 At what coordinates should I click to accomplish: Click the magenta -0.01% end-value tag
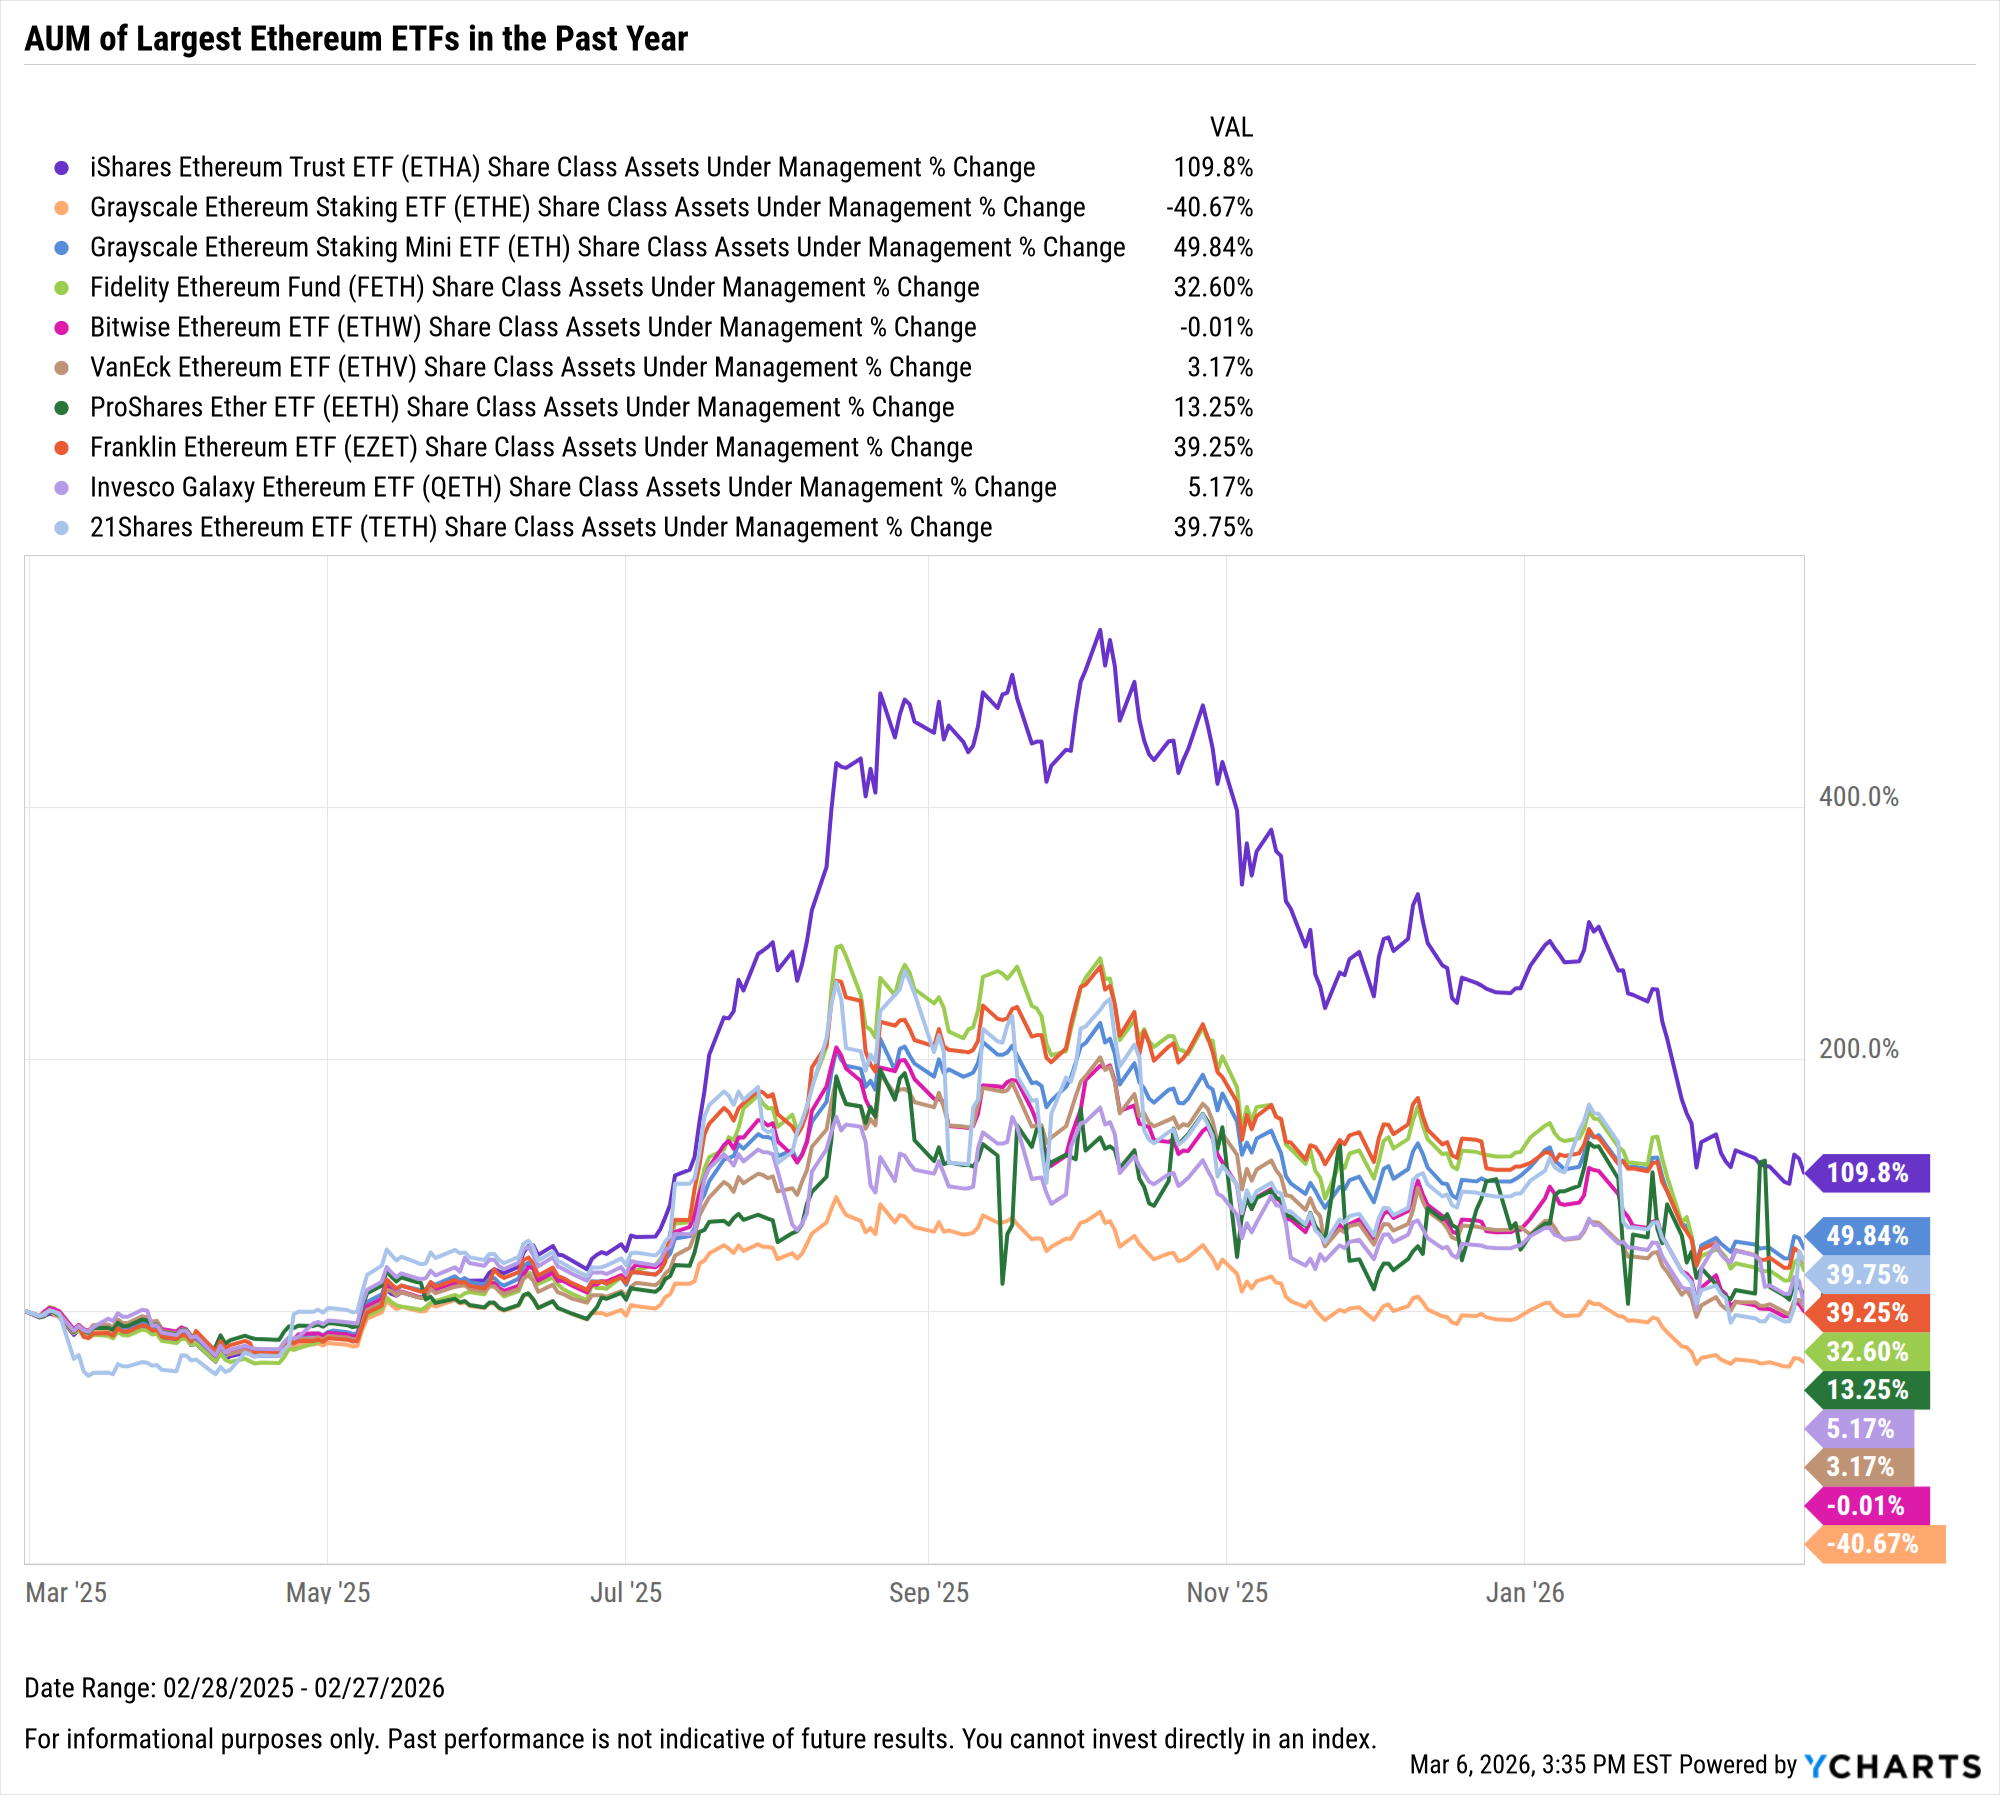(x=1868, y=1506)
